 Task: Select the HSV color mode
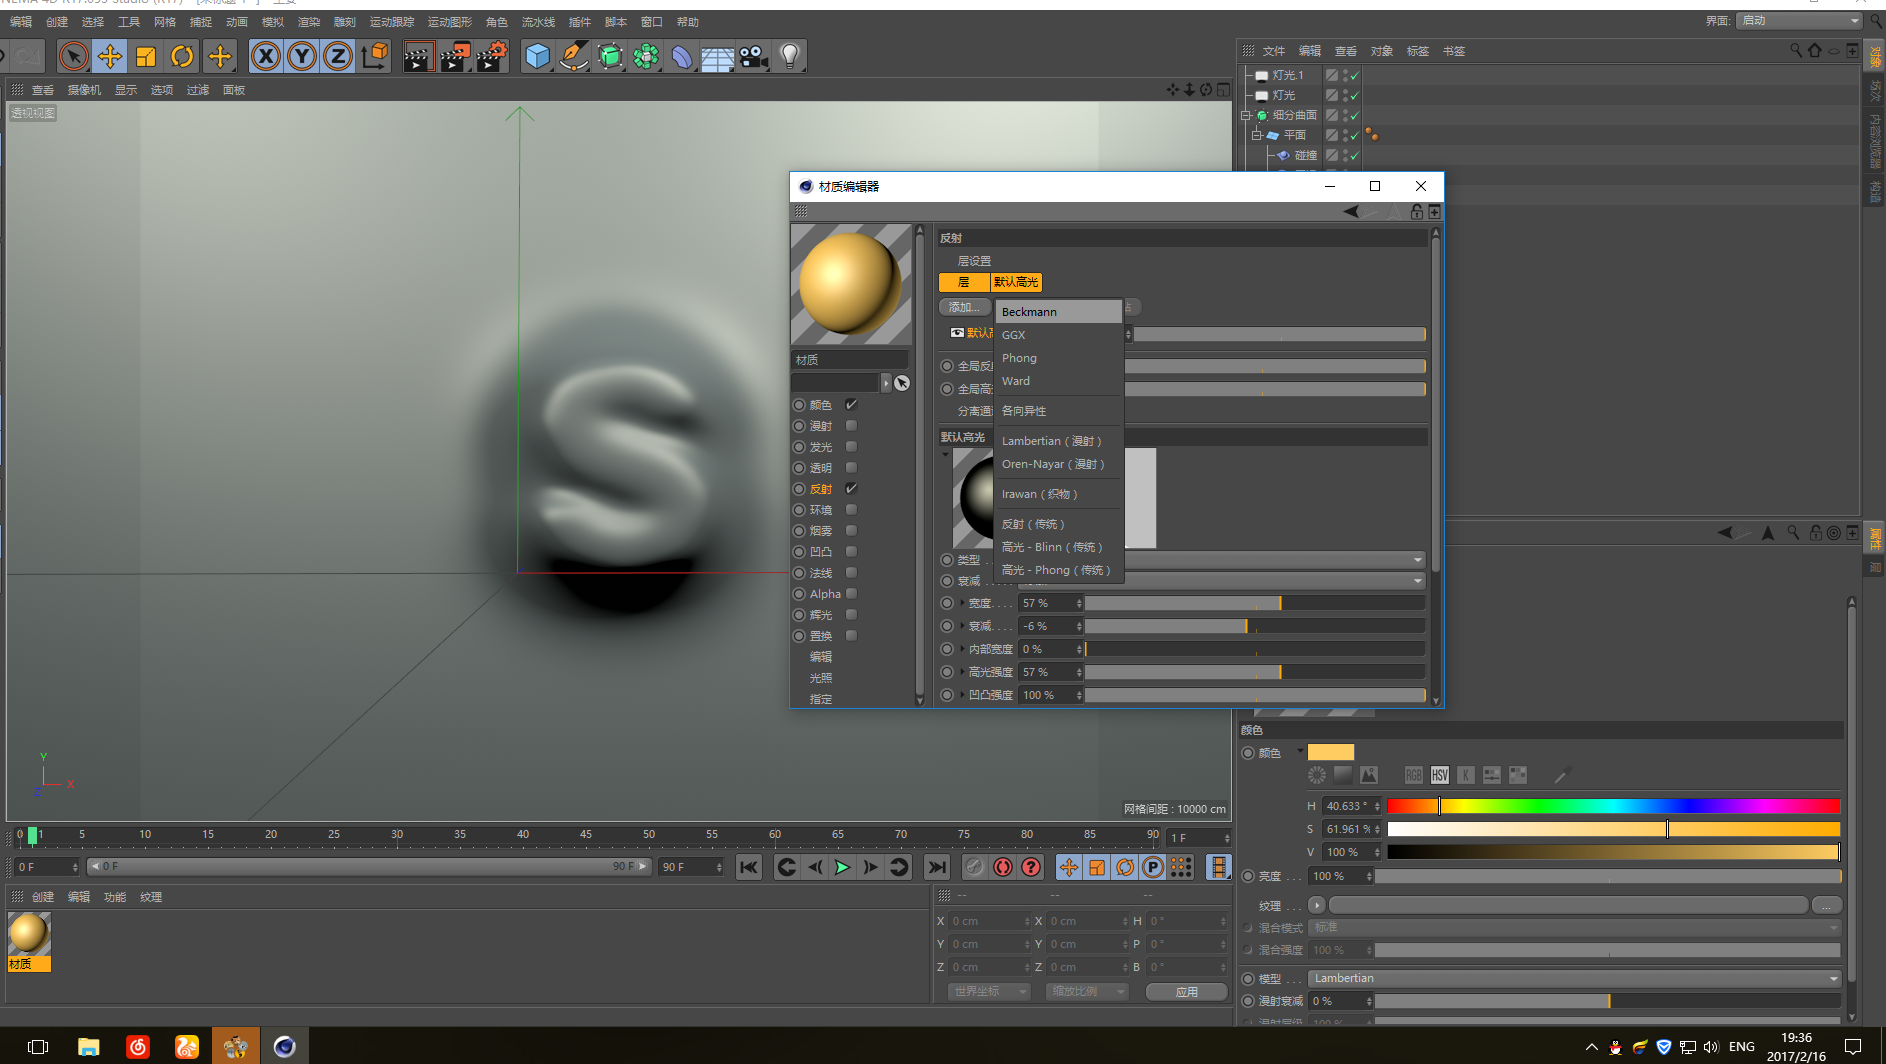tap(1439, 775)
